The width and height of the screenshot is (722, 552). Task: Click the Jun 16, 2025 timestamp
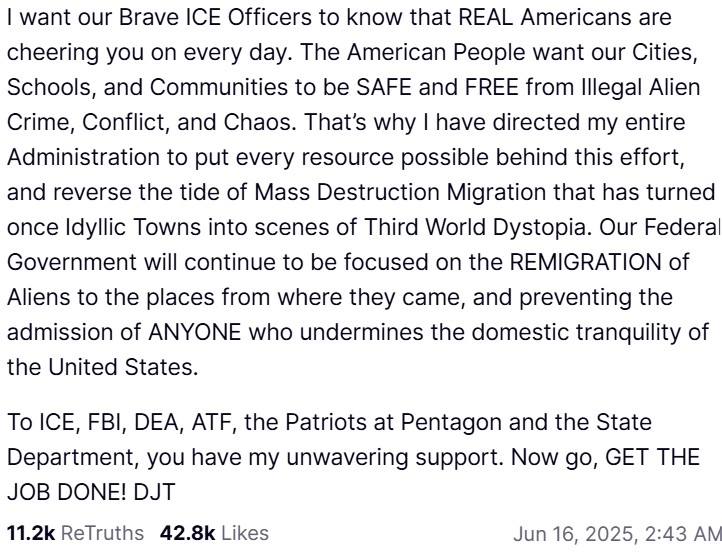[617, 534]
